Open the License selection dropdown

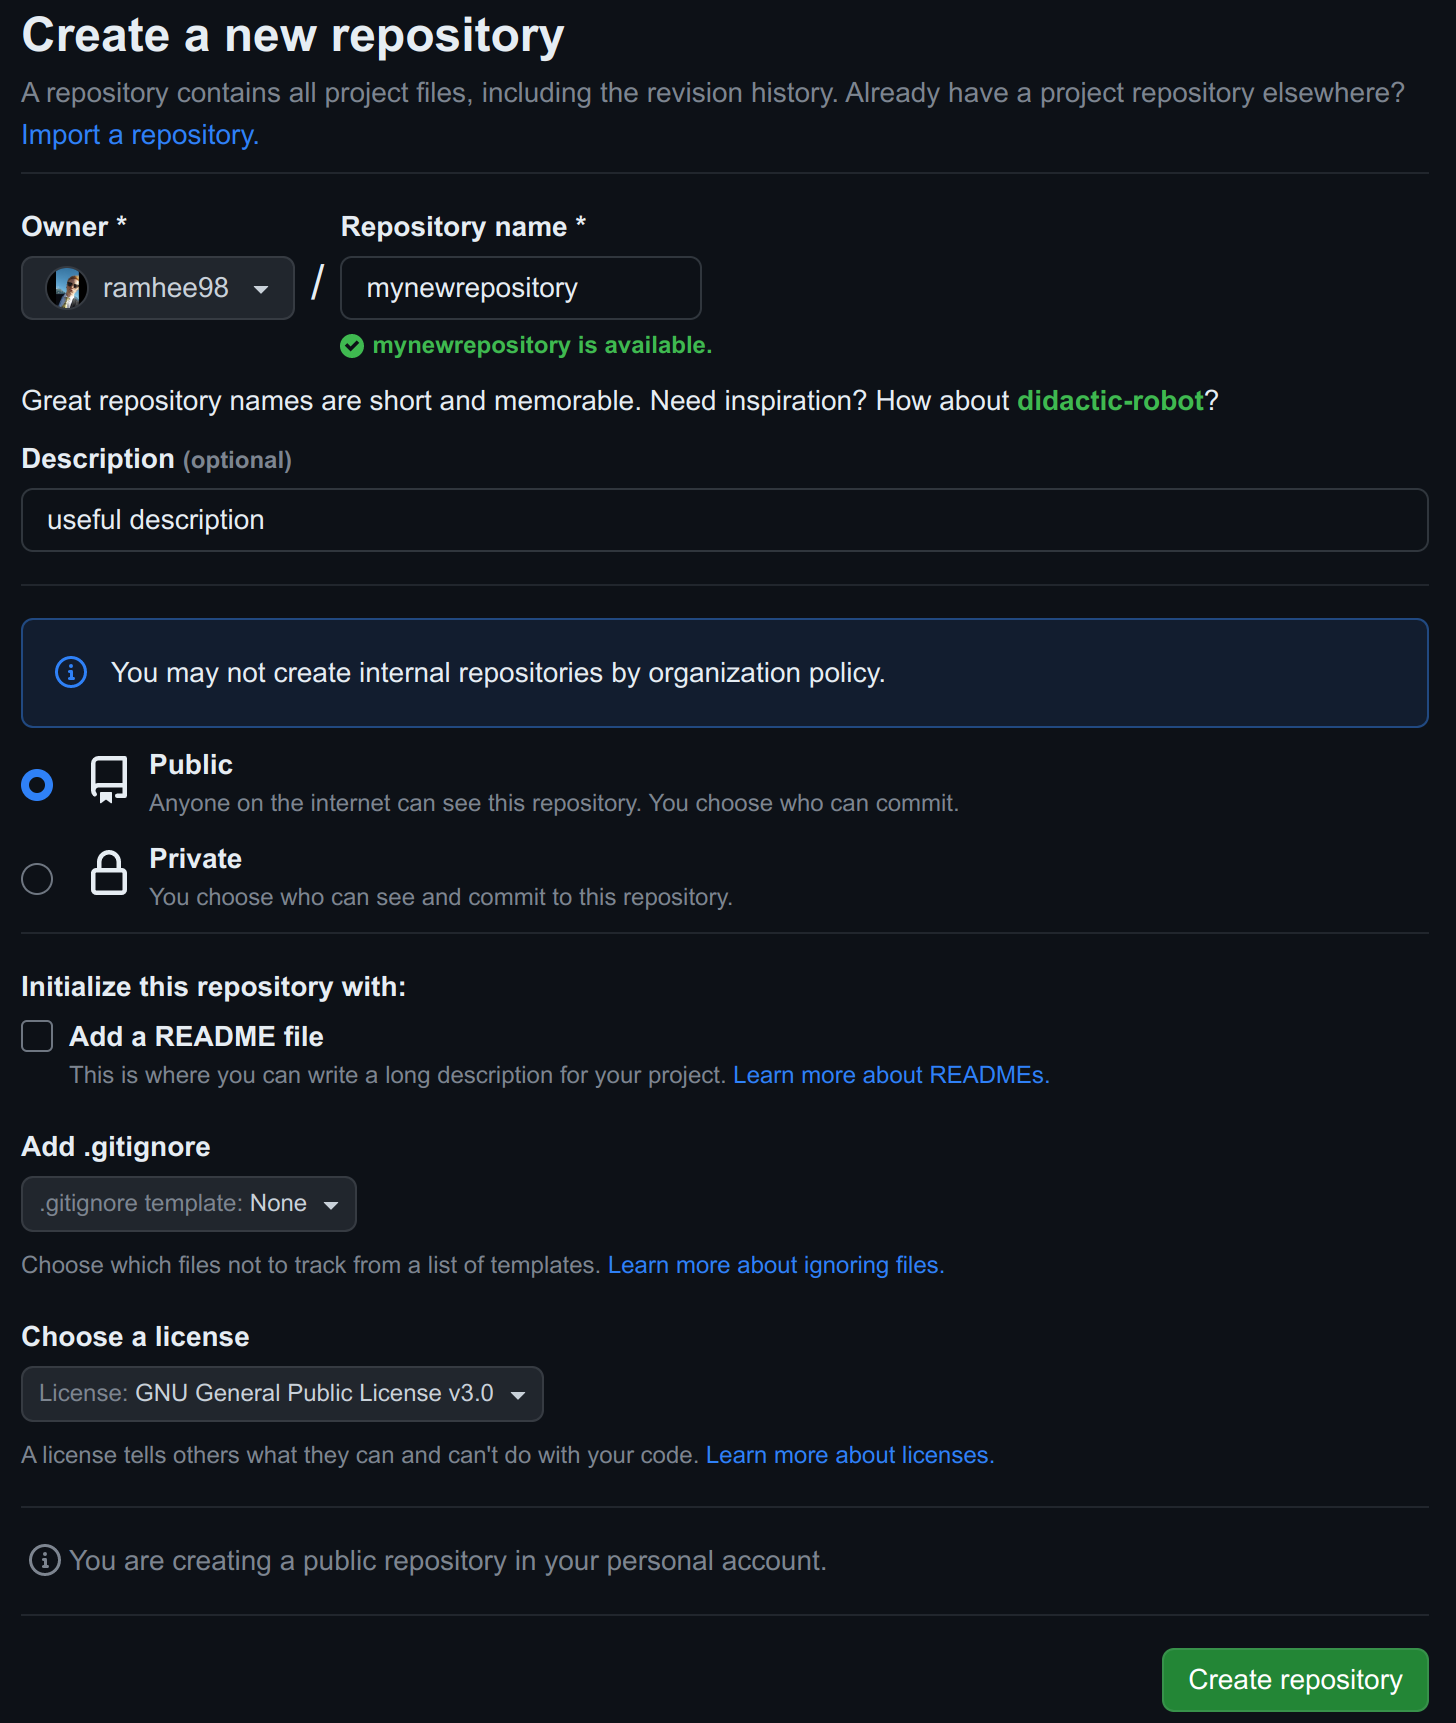[x=282, y=1393]
